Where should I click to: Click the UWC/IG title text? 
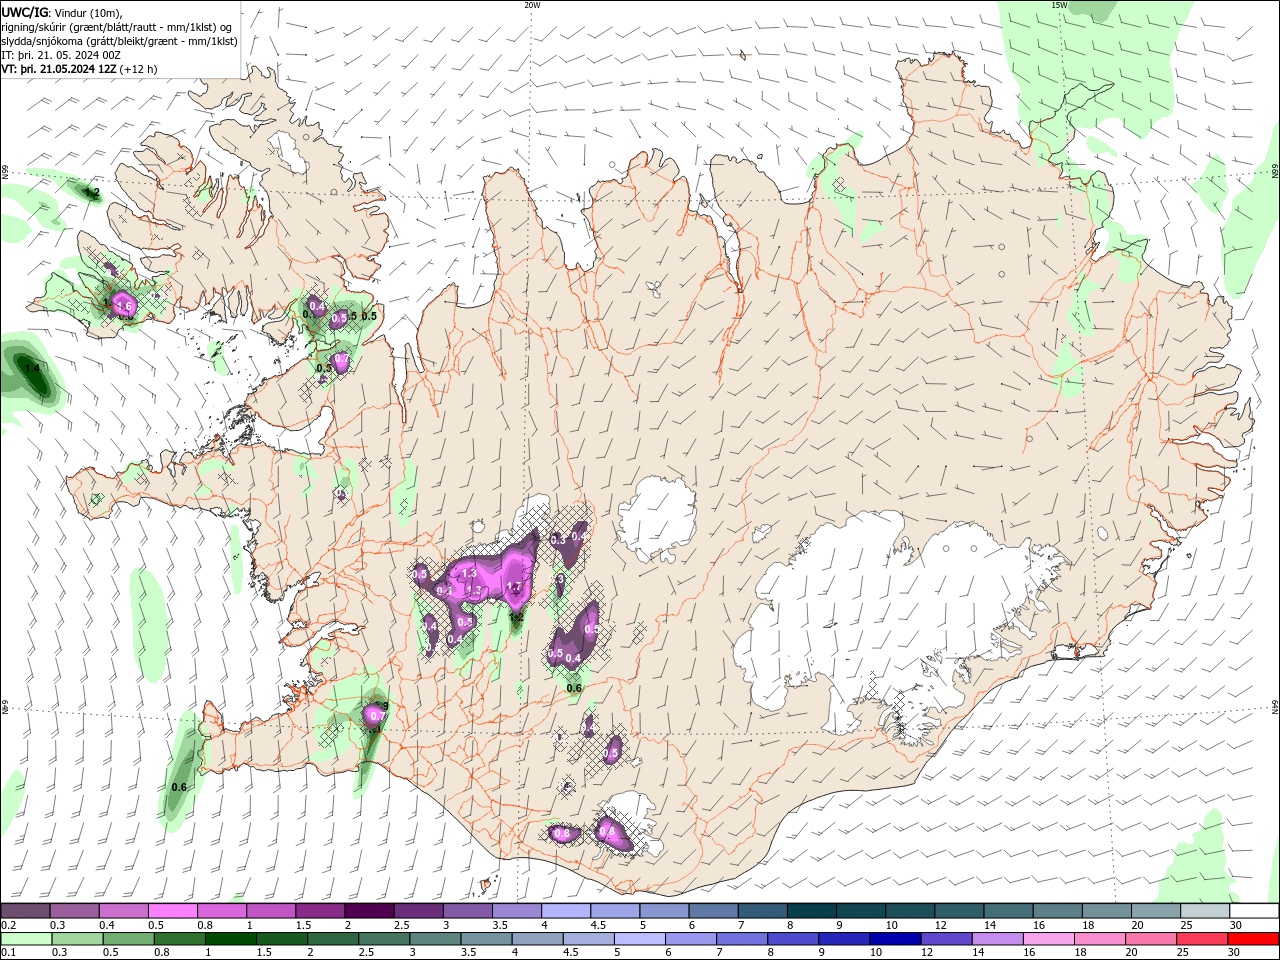(24, 12)
